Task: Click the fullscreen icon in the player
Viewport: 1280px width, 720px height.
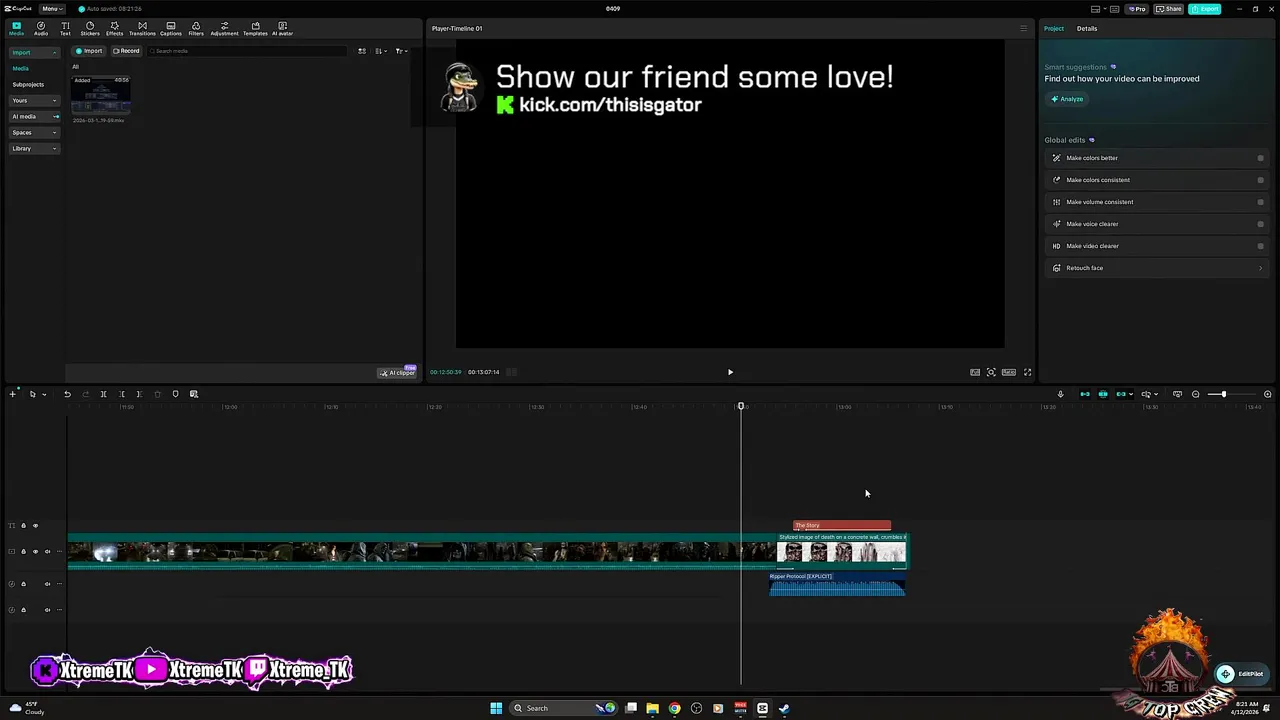Action: pyautogui.click(x=1027, y=372)
